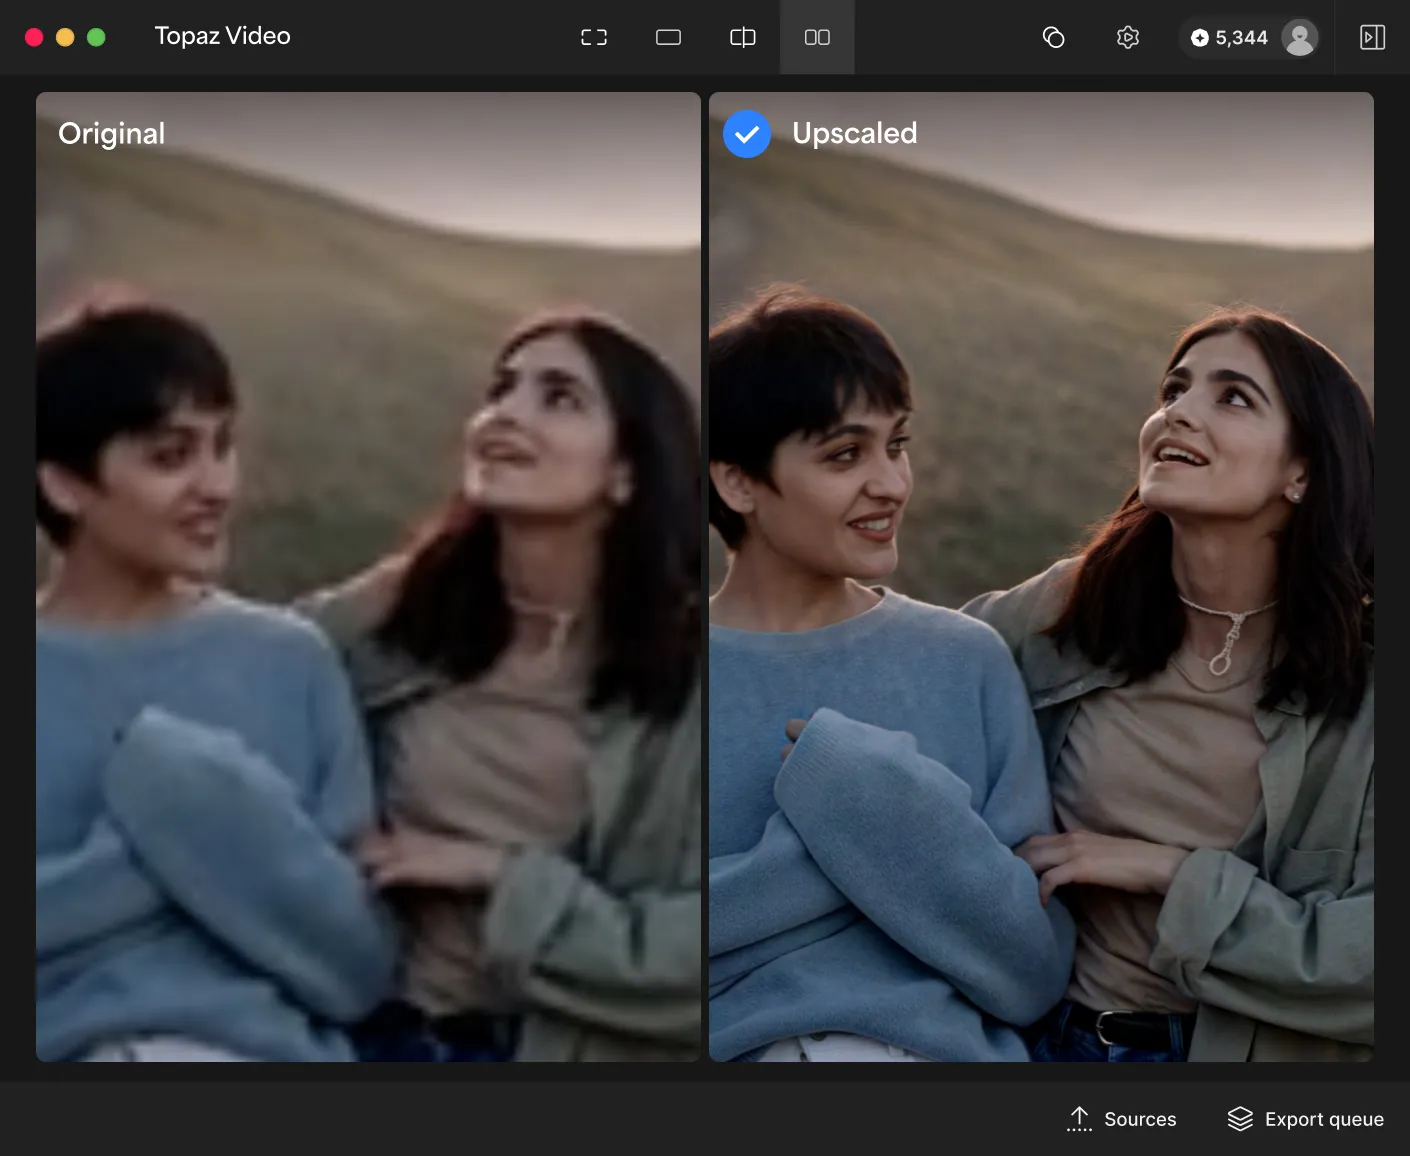Screen dimensions: 1410x1156
Task: Toggle the right sidebar panel icon
Action: pos(1373,37)
